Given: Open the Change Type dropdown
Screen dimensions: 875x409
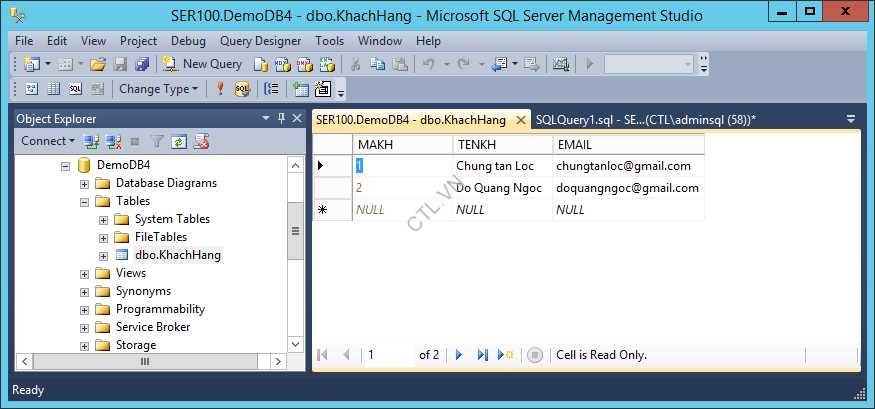Looking at the screenshot, I should 159,89.
